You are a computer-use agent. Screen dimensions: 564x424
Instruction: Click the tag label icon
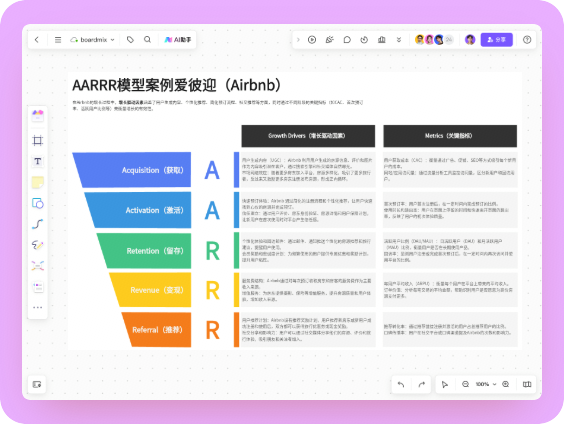click(130, 40)
